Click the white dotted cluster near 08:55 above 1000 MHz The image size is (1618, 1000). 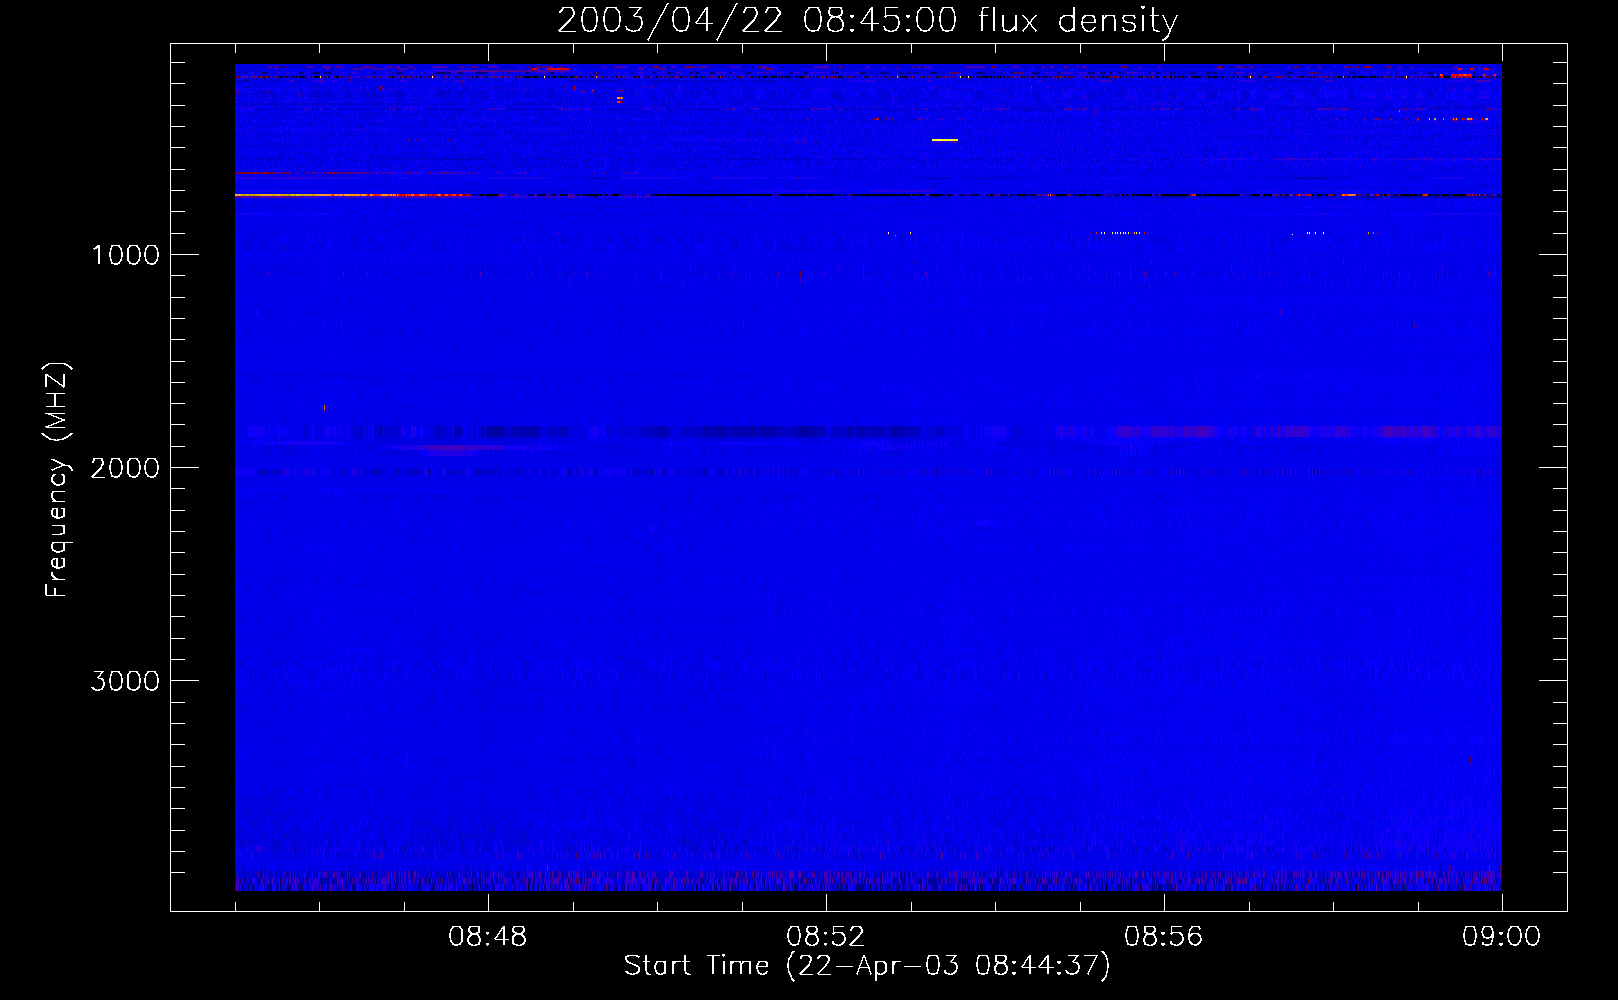1120,233
